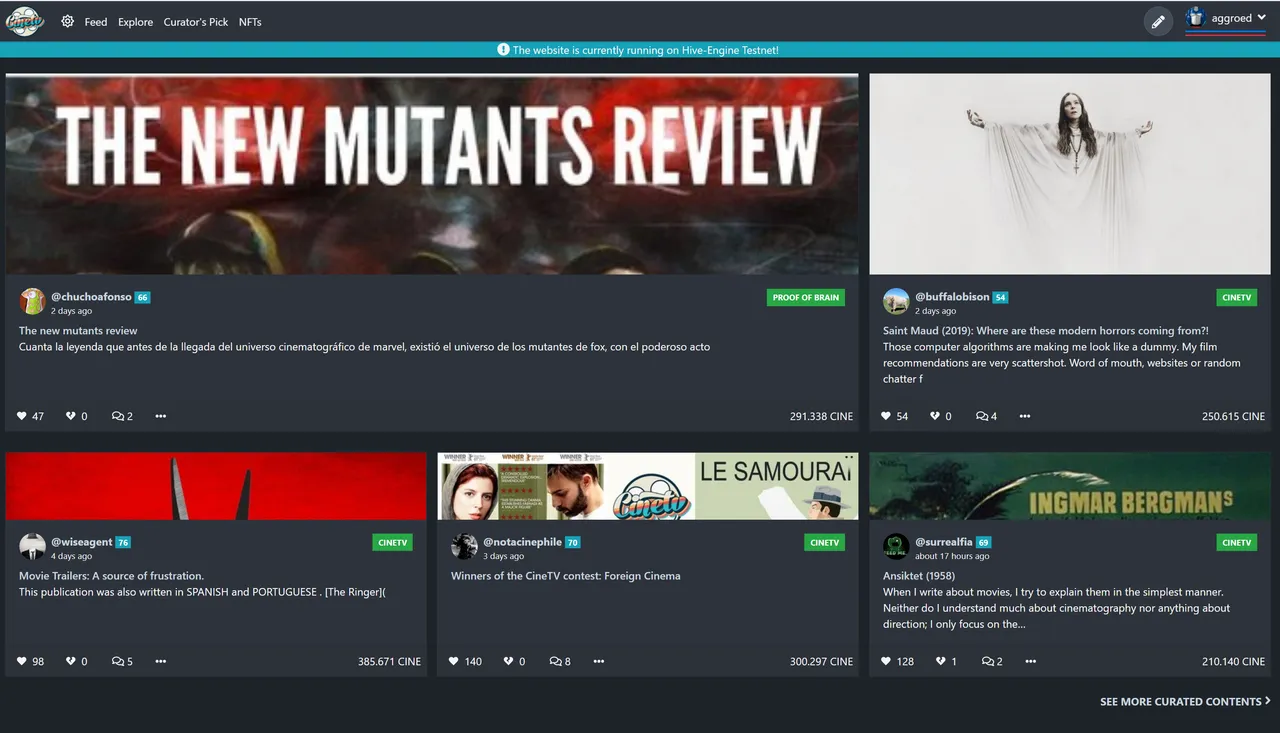Open more options on Ansiktet post
This screenshot has height=733, width=1280.
[1031, 661]
